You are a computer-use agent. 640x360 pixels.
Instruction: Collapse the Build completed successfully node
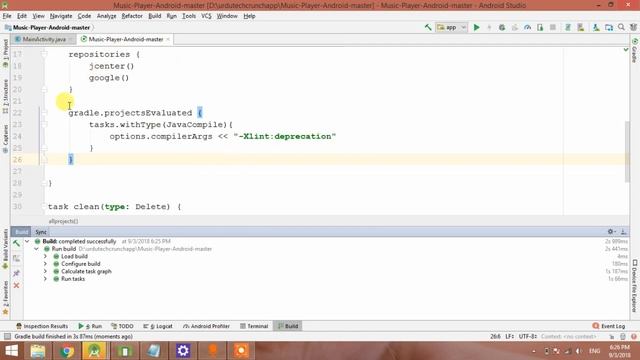[27, 241]
